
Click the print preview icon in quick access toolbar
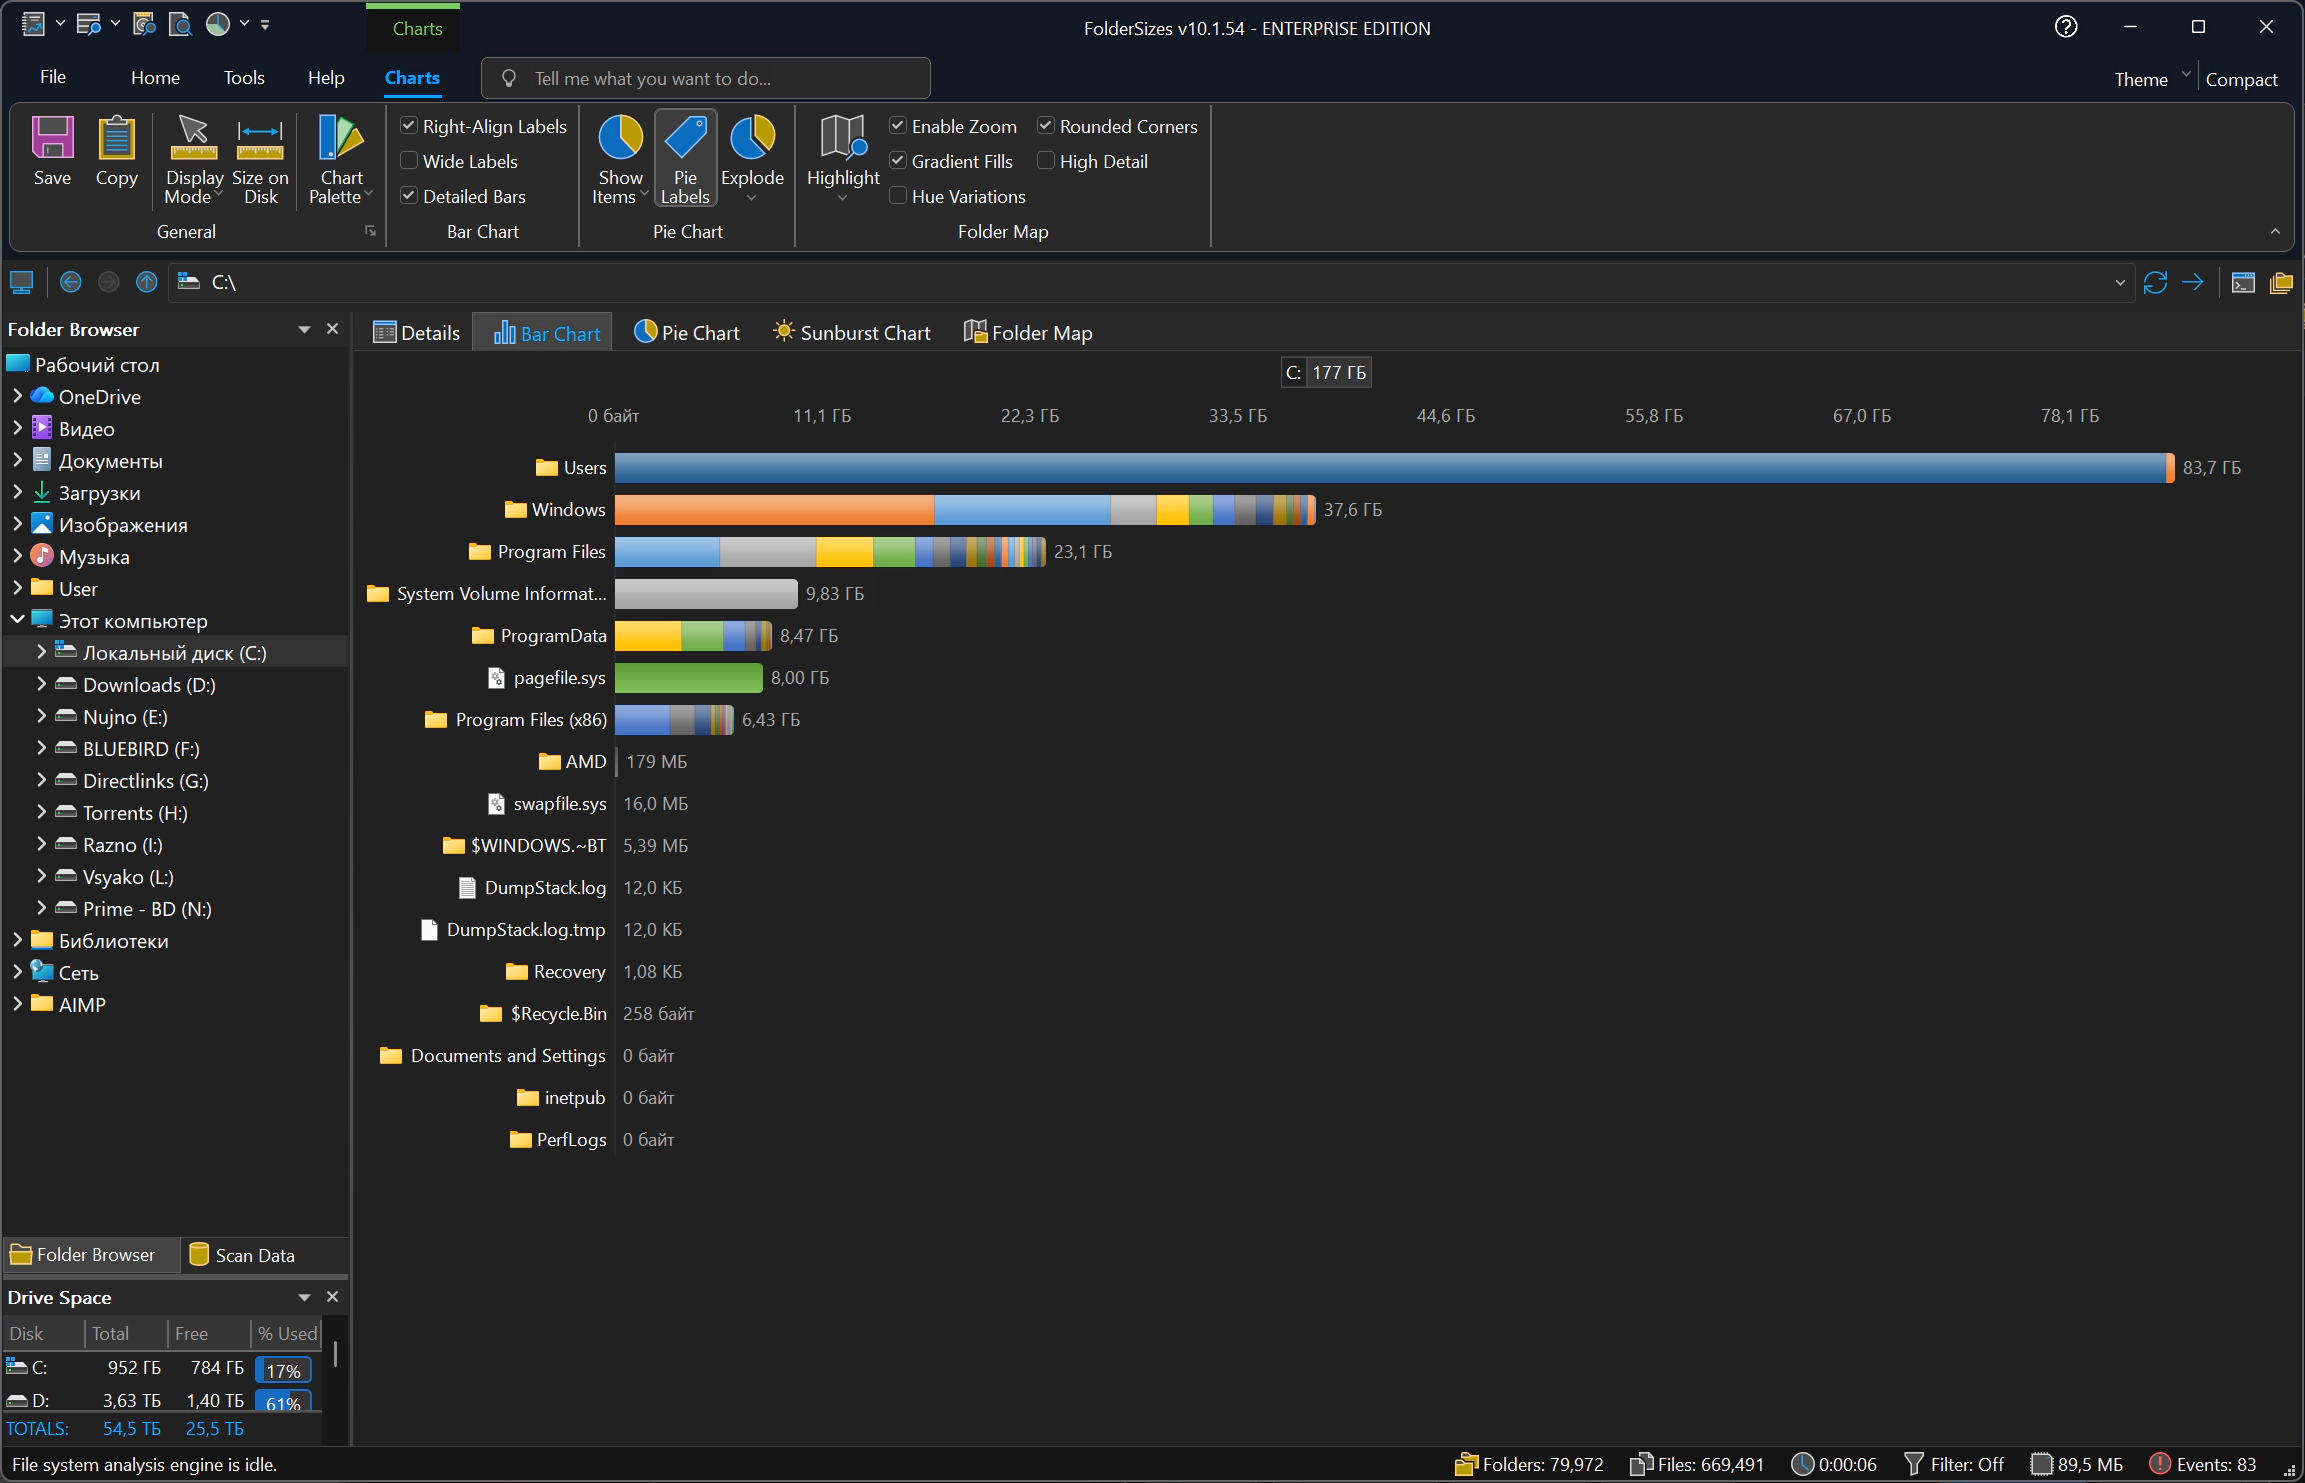[180, 24]
